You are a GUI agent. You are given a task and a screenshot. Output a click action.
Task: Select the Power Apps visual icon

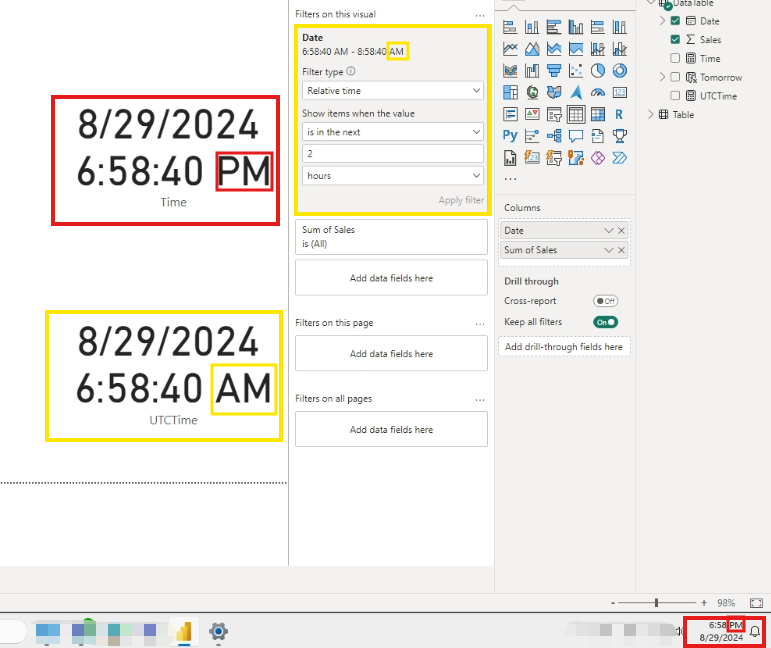click(x=598, y=158)
